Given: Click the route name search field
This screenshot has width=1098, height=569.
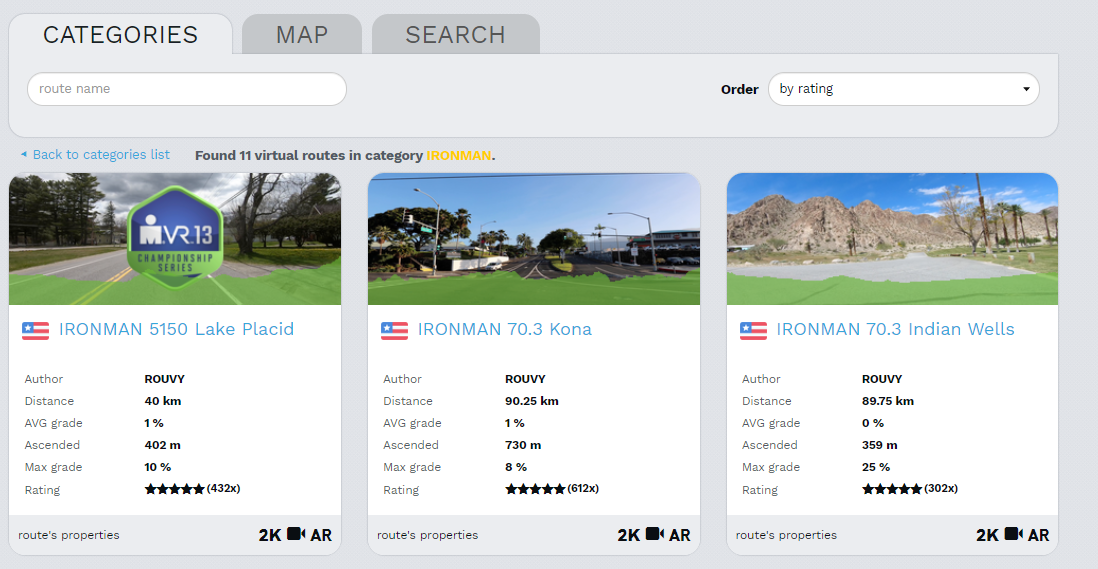Looking at the screenshot, I should click(x=187, y=89).
